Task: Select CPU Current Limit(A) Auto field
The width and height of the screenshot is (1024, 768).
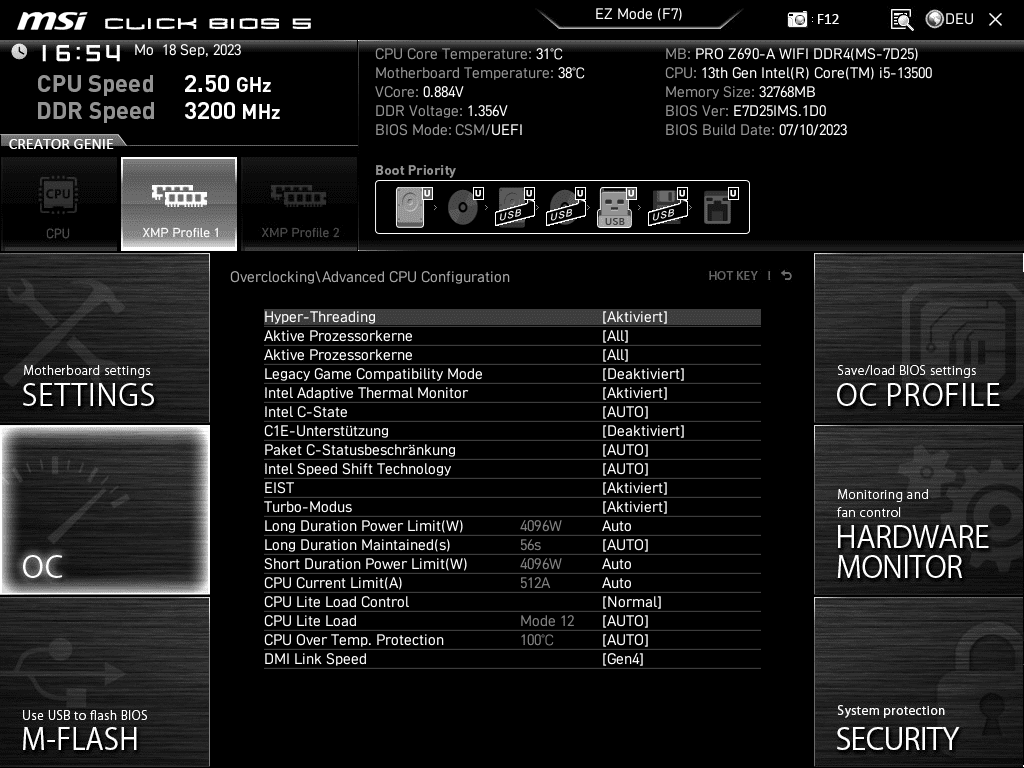Action: [512, 583]
